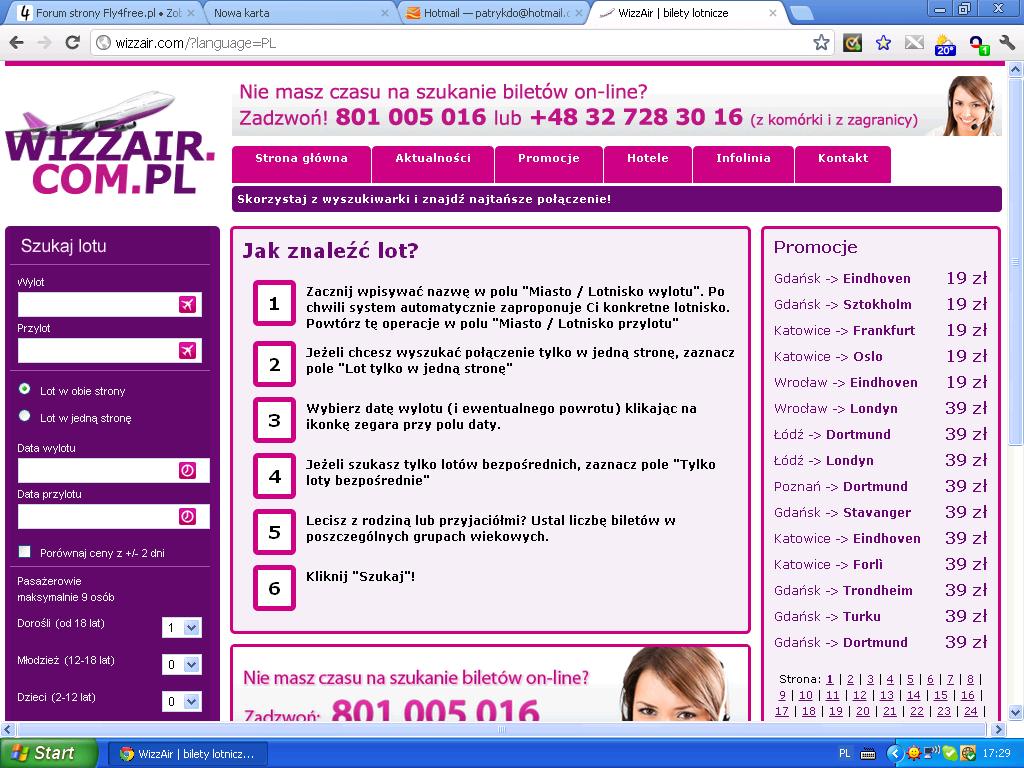The image size is (1024, 768).
Task: Open new tab button in tab strip
Action: coord(801,13)
